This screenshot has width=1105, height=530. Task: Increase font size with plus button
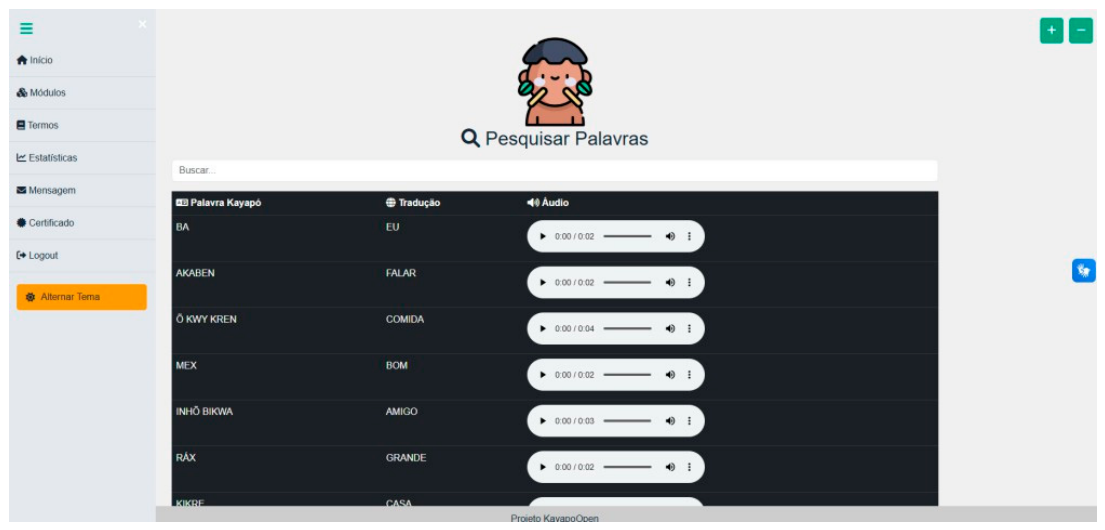coord(1051,30)
